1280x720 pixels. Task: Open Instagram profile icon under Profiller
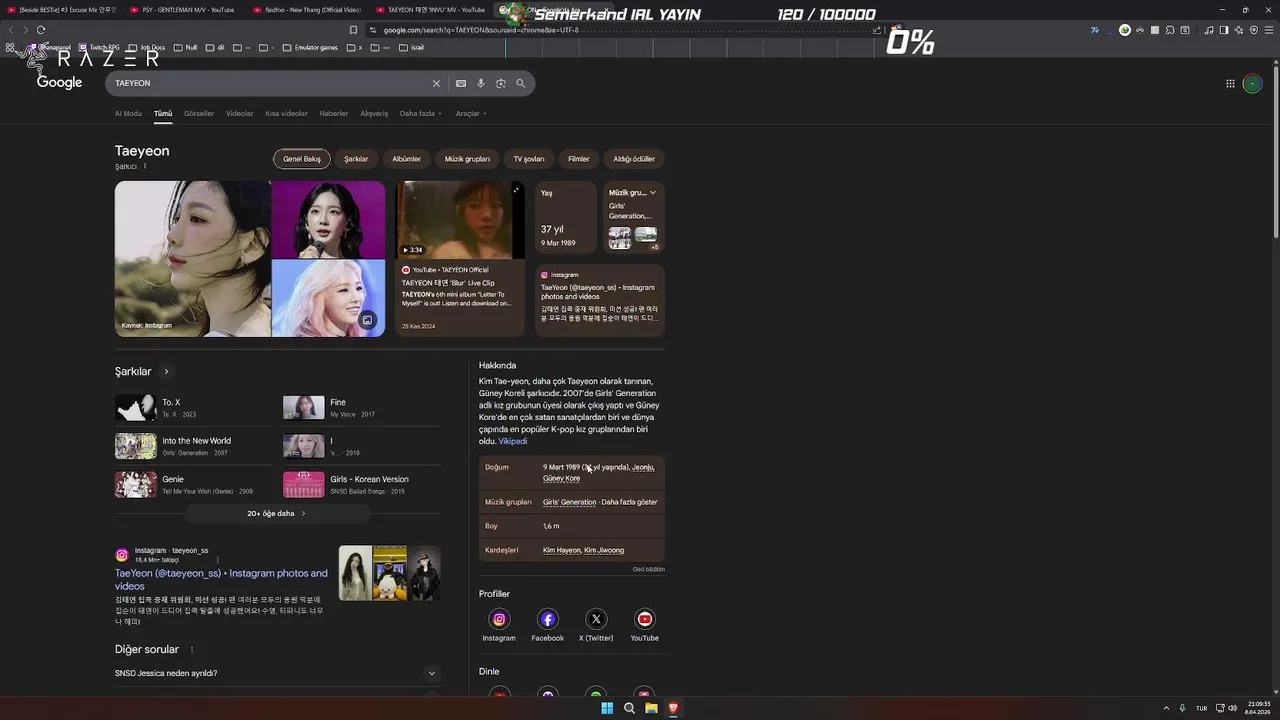[499, 619]
